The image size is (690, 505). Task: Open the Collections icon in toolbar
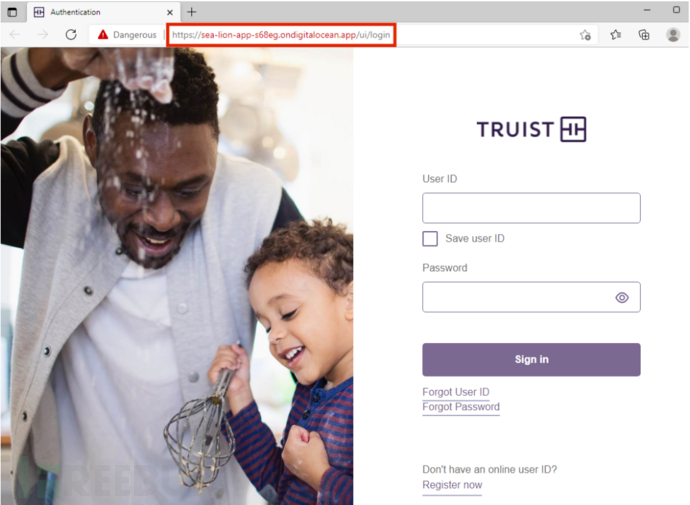pyautogui.click(x=644, y=35)
